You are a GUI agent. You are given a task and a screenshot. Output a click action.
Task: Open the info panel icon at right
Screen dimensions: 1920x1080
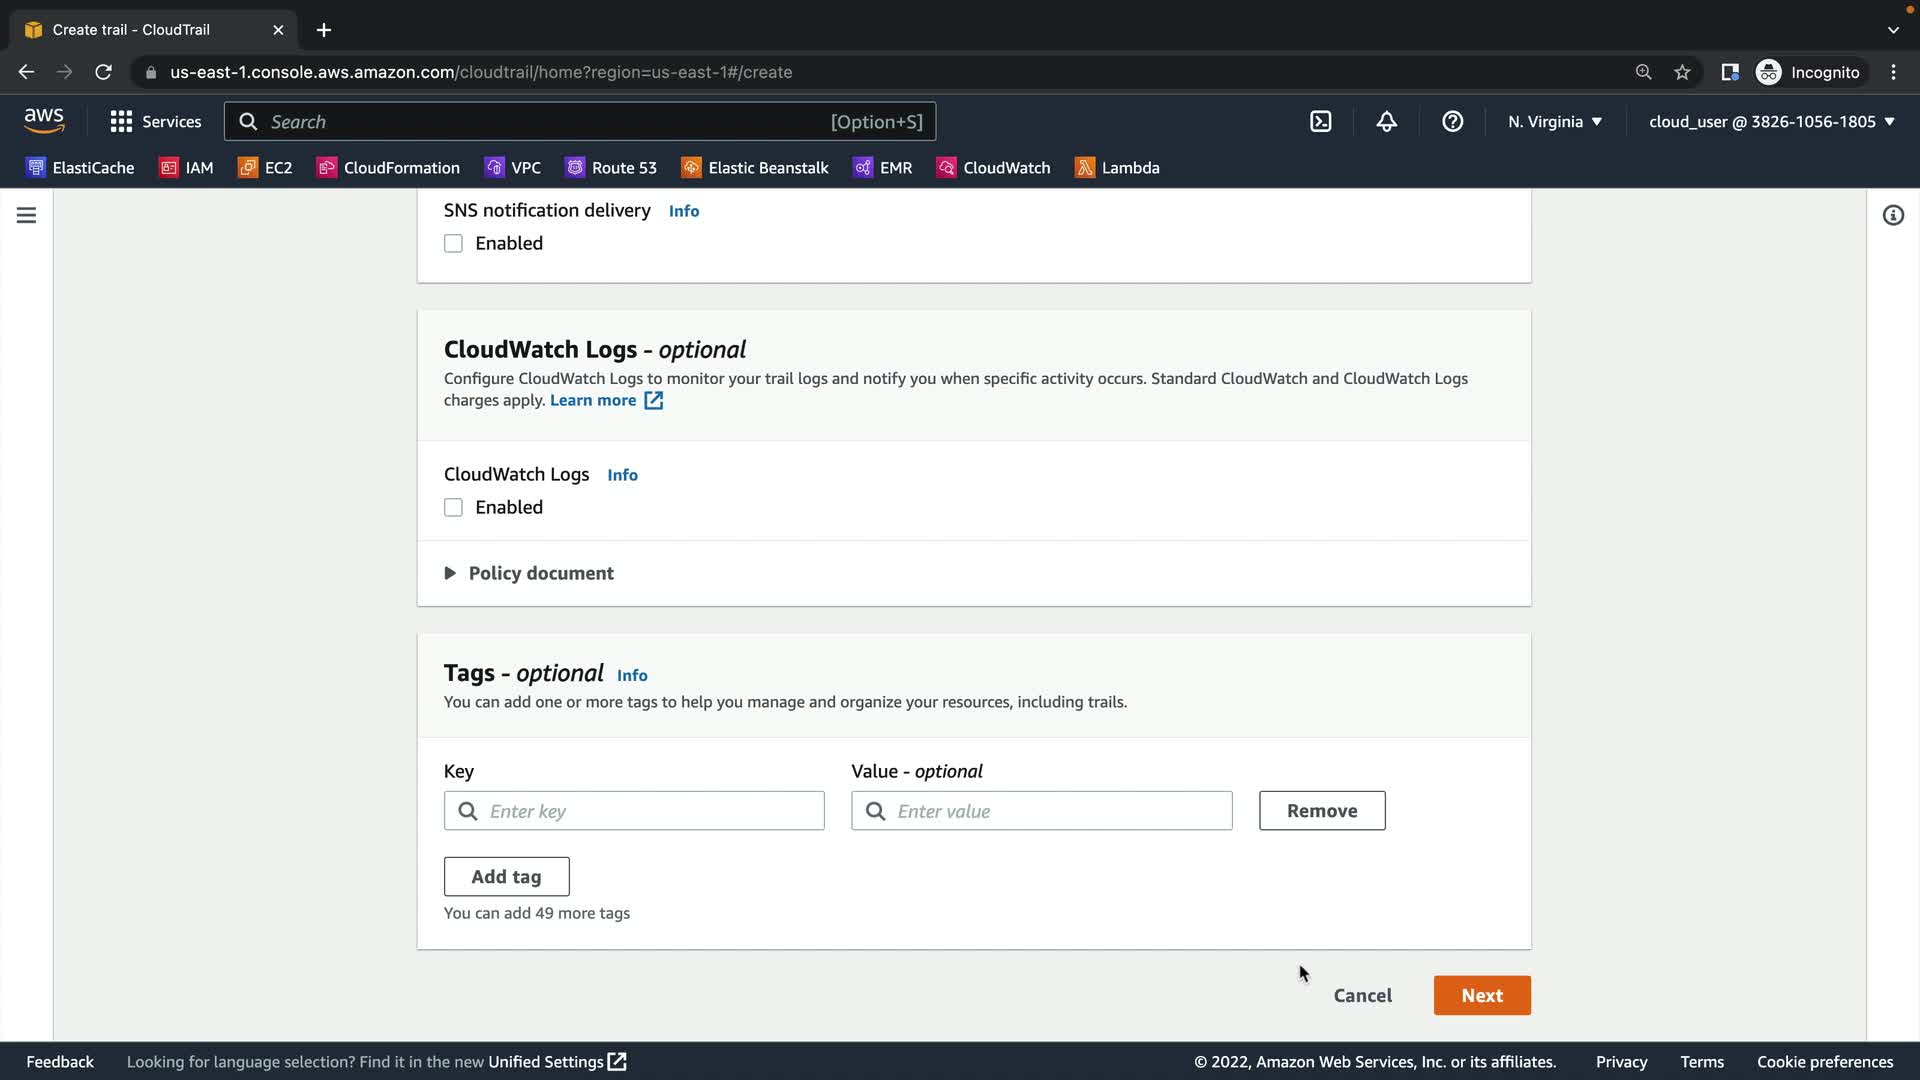1892,215
